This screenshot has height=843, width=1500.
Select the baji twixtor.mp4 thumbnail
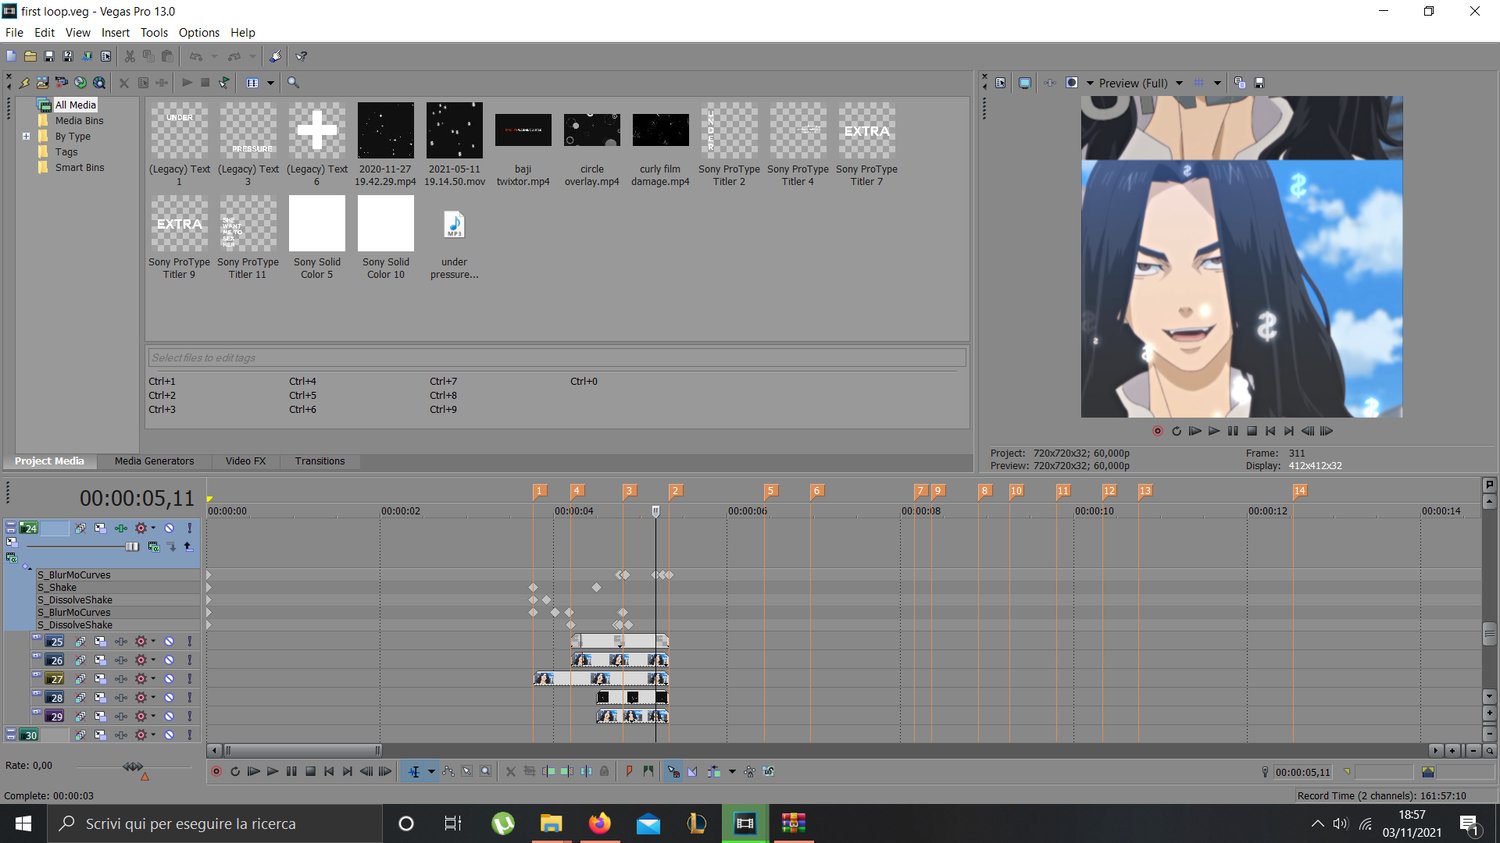coord(523,130)
